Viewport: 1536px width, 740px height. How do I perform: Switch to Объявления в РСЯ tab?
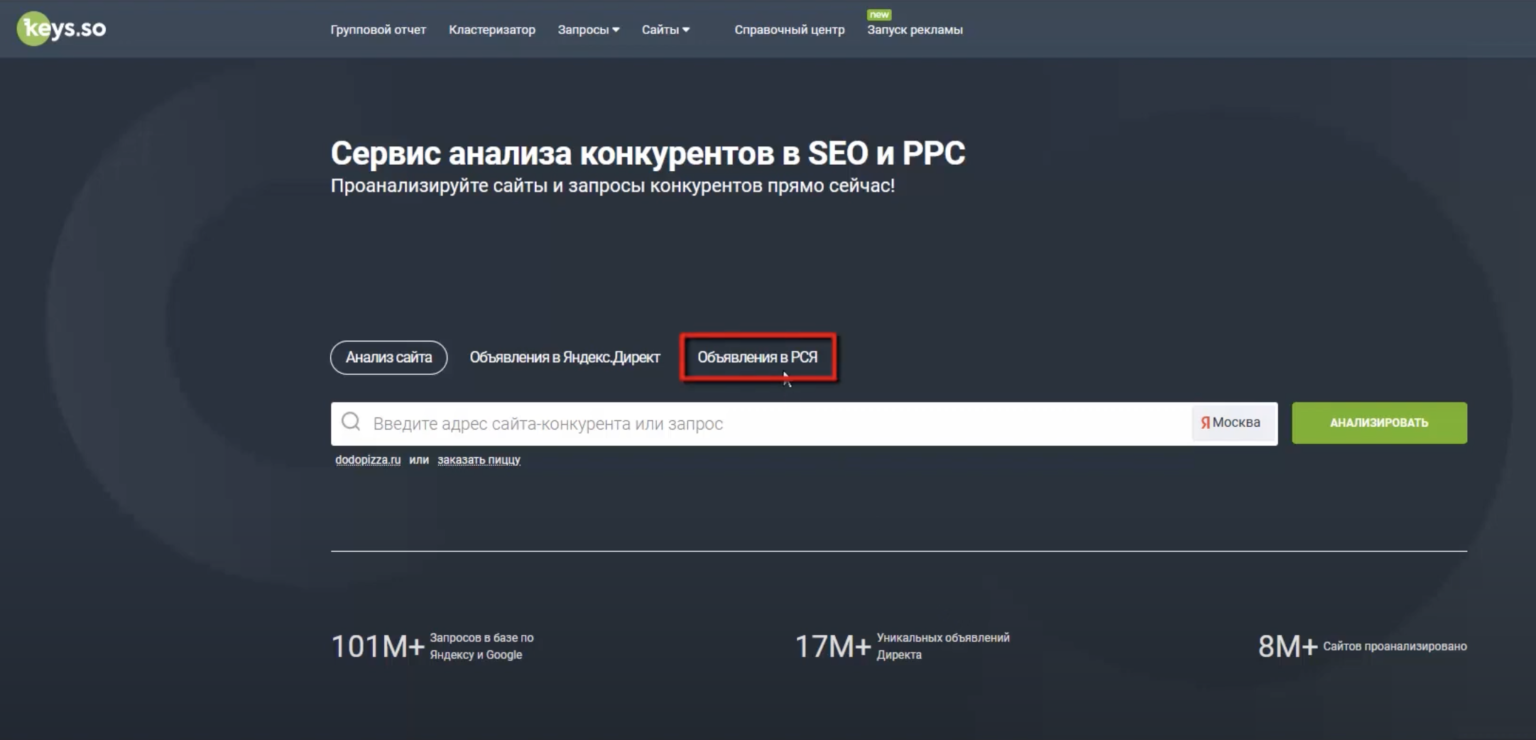[x=757, y=357]
